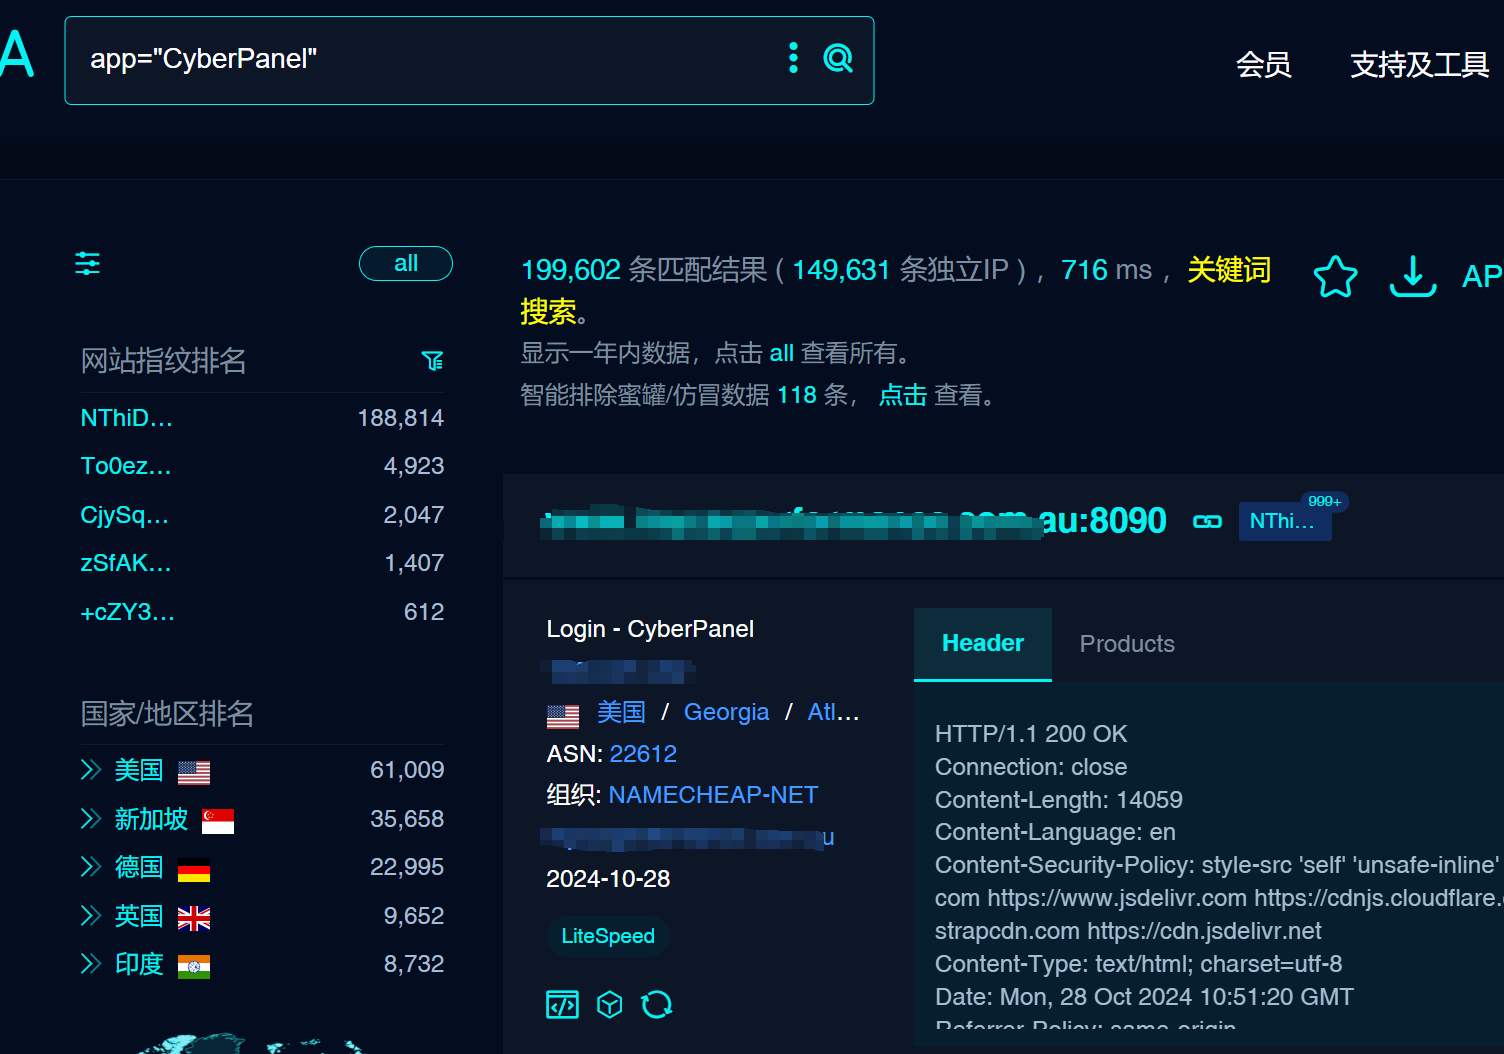Click the HTTP/1.1 200 OK header line
1504x1054 pixels.
click(x=1031, y=734)
